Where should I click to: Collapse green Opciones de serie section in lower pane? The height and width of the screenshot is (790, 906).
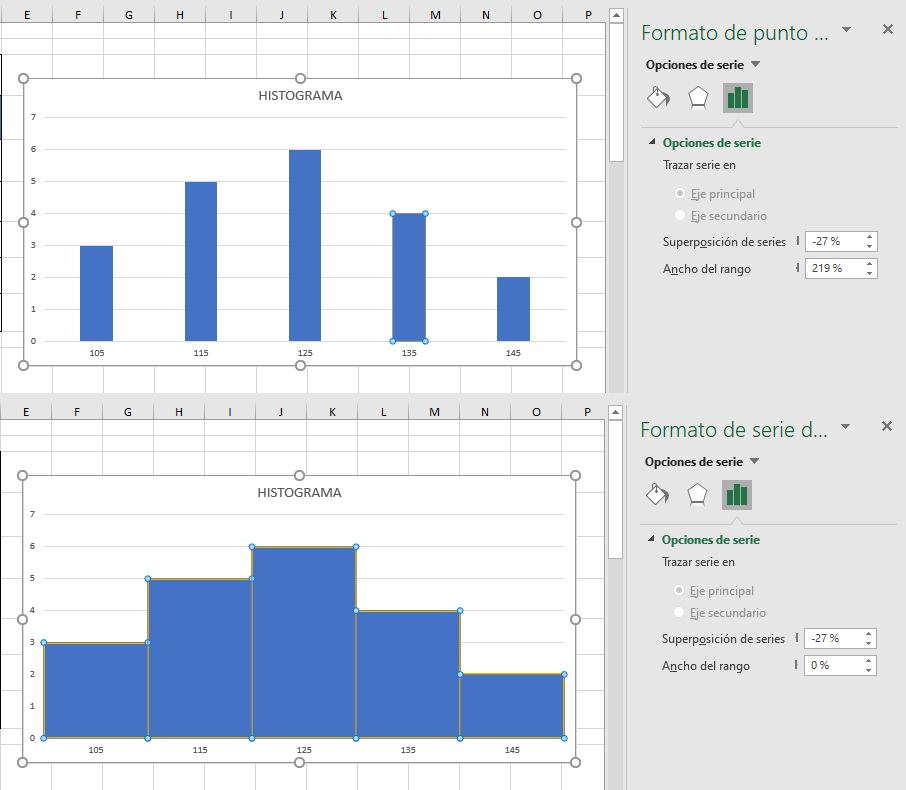(x=651, y=539)
